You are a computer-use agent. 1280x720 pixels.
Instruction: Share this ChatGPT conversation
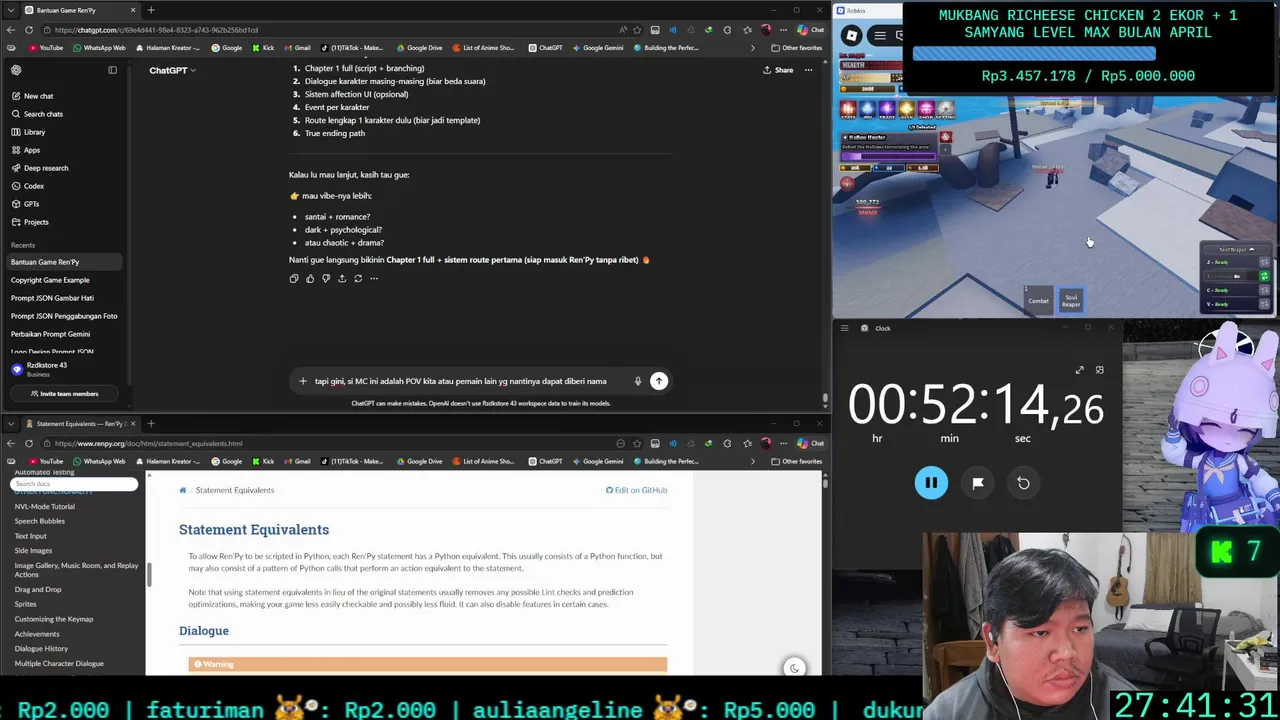click(778, 70)
